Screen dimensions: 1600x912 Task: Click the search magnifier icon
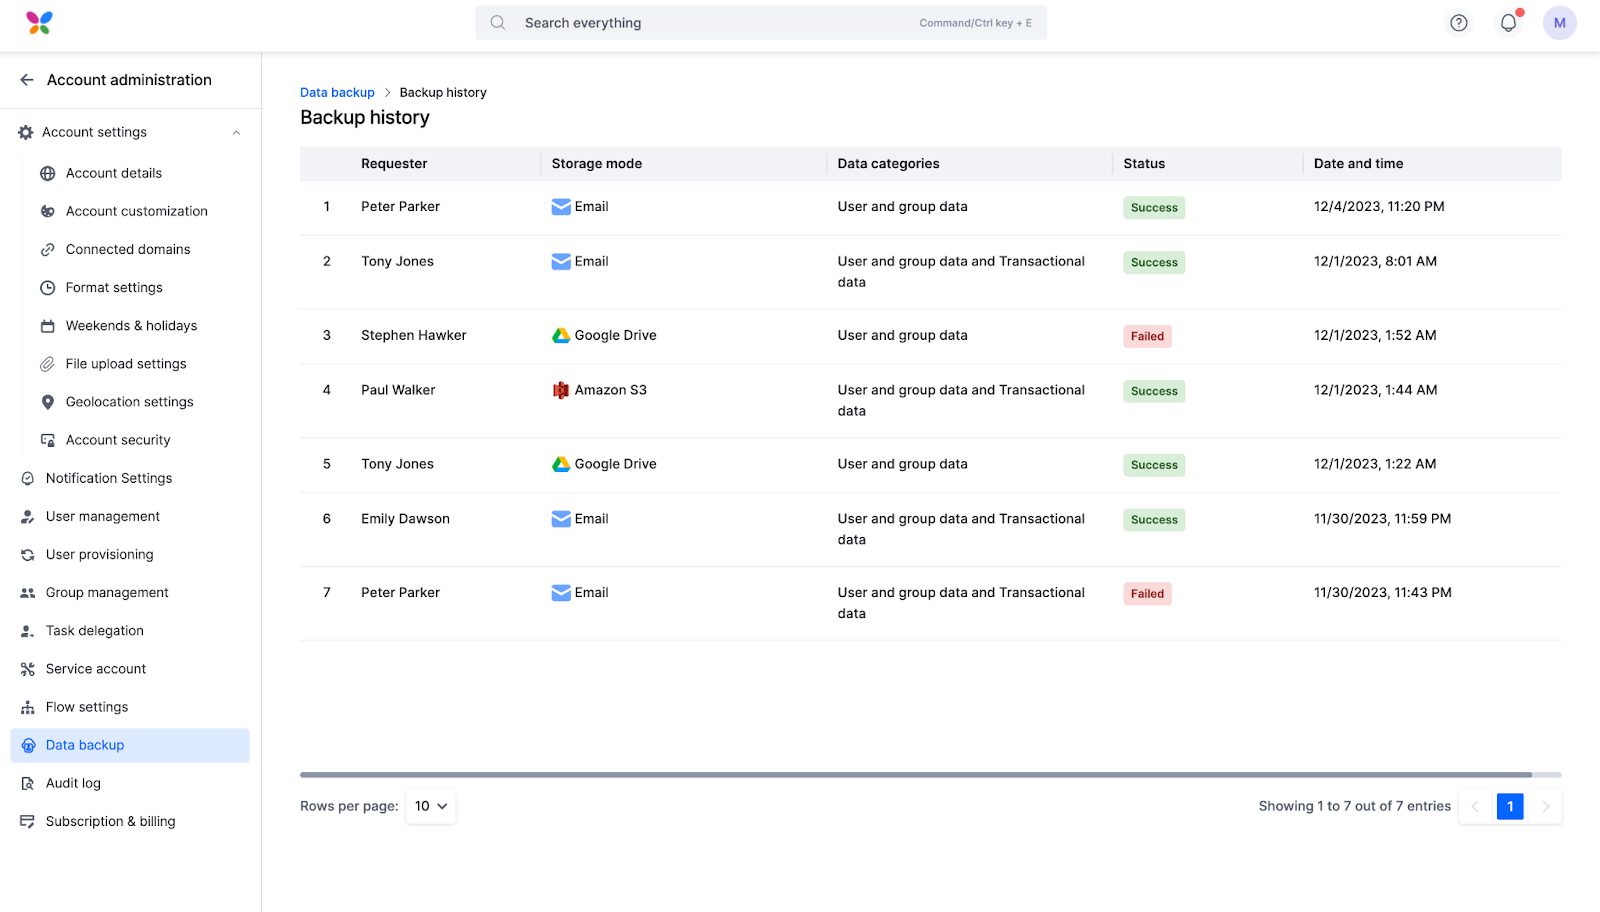coord(498,23)
